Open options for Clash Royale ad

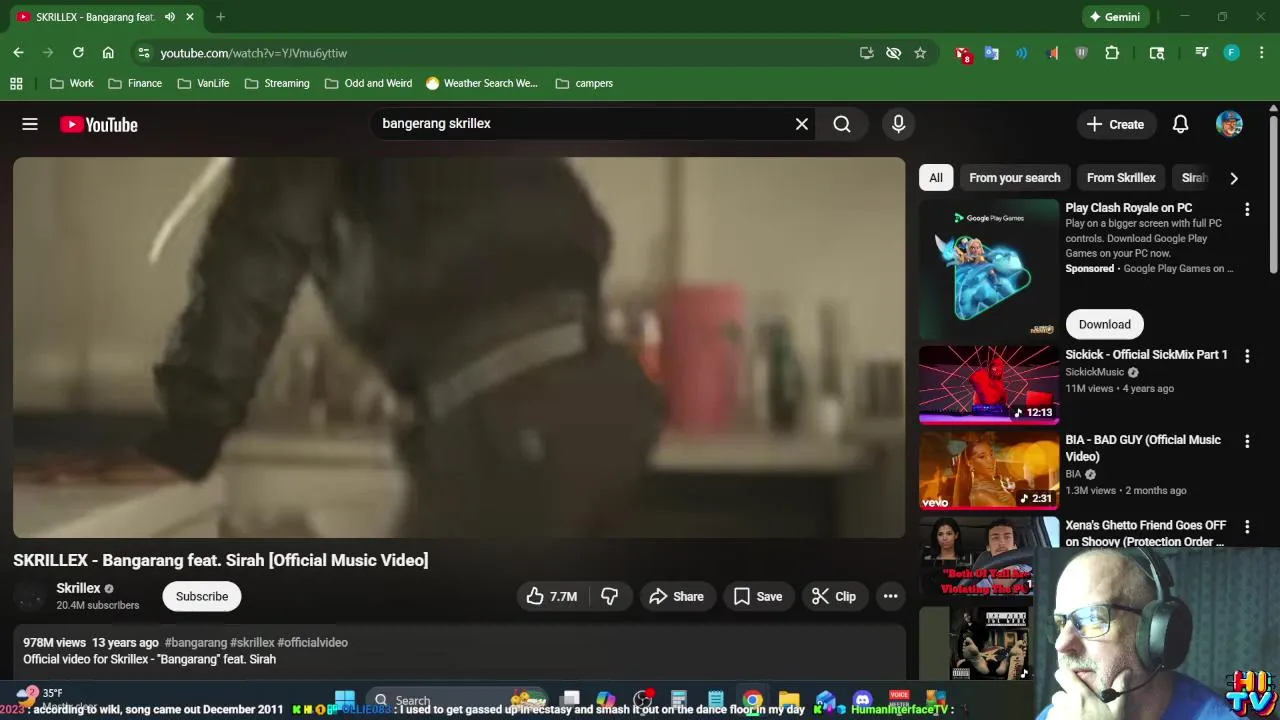[1247, 209]
